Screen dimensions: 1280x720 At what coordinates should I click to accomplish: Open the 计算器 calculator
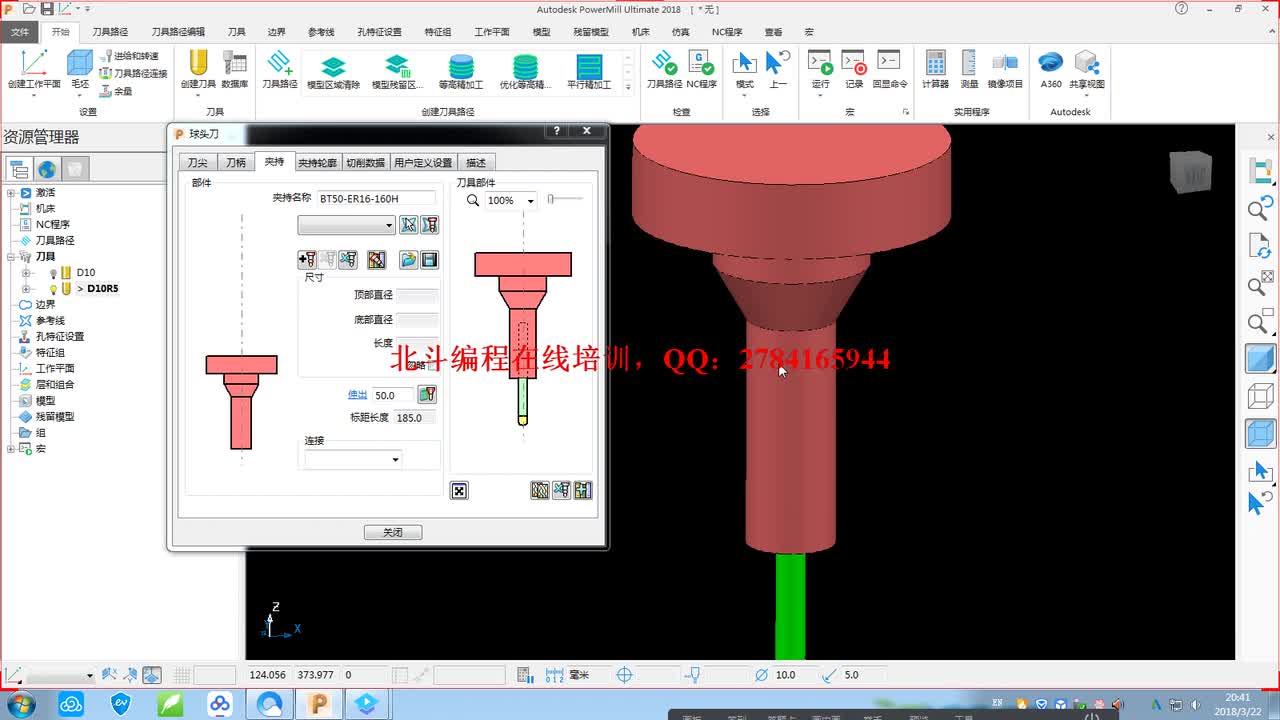(x=935, y=69)
